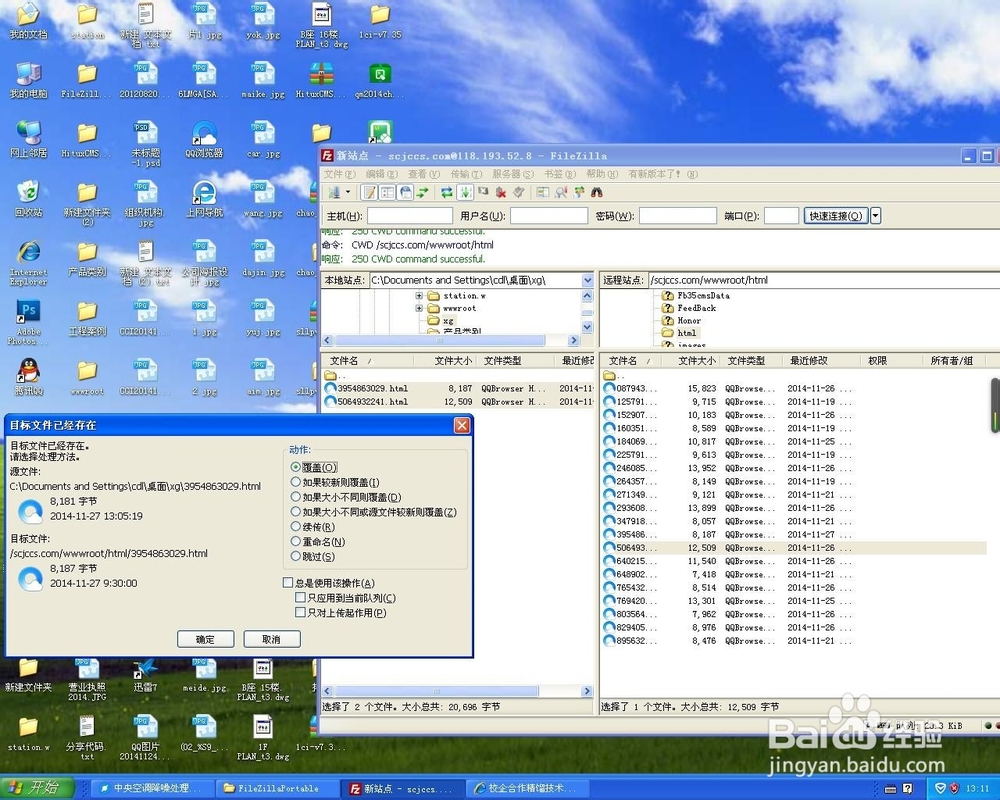The height and width of the screenshot is (800, 1000).
Task: Check 总是使用该操作(A) checkbox
Action: 288,582
